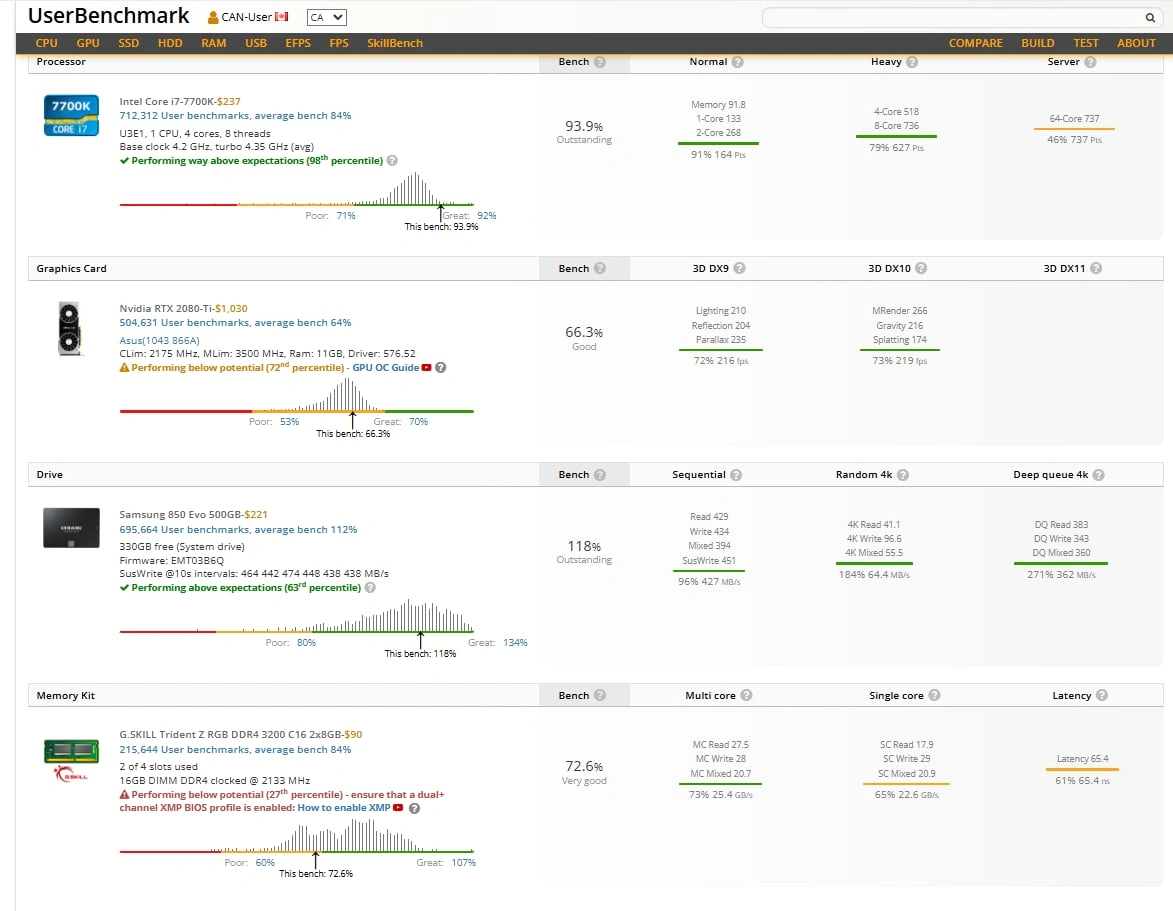Click the search magnifier icon
This screenshot has width=1173, height=911.
point(1150,17)
